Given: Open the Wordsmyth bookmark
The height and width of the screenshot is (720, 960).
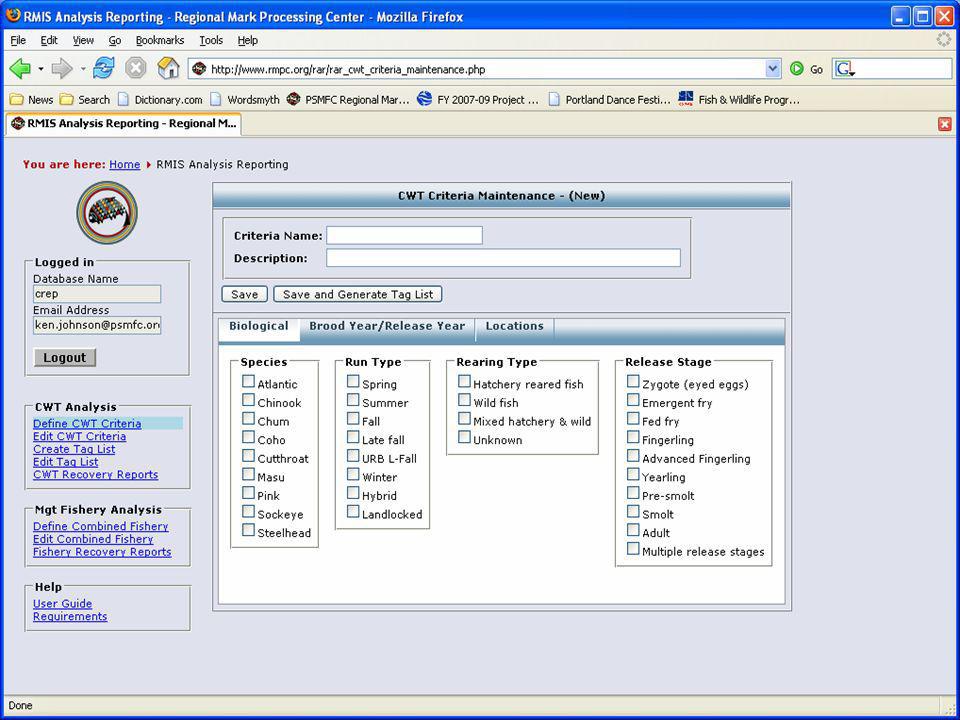Looking at the screenshot, I should [x=244, y=100].
